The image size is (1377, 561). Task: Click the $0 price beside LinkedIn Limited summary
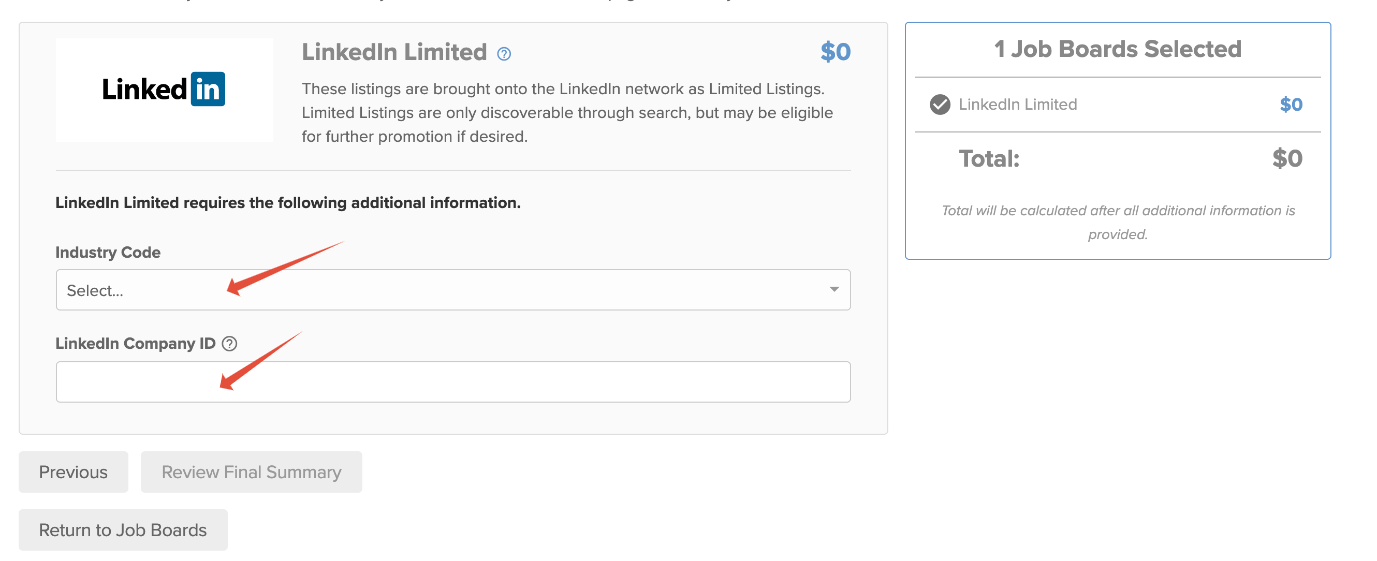[x=1291, y=104]
